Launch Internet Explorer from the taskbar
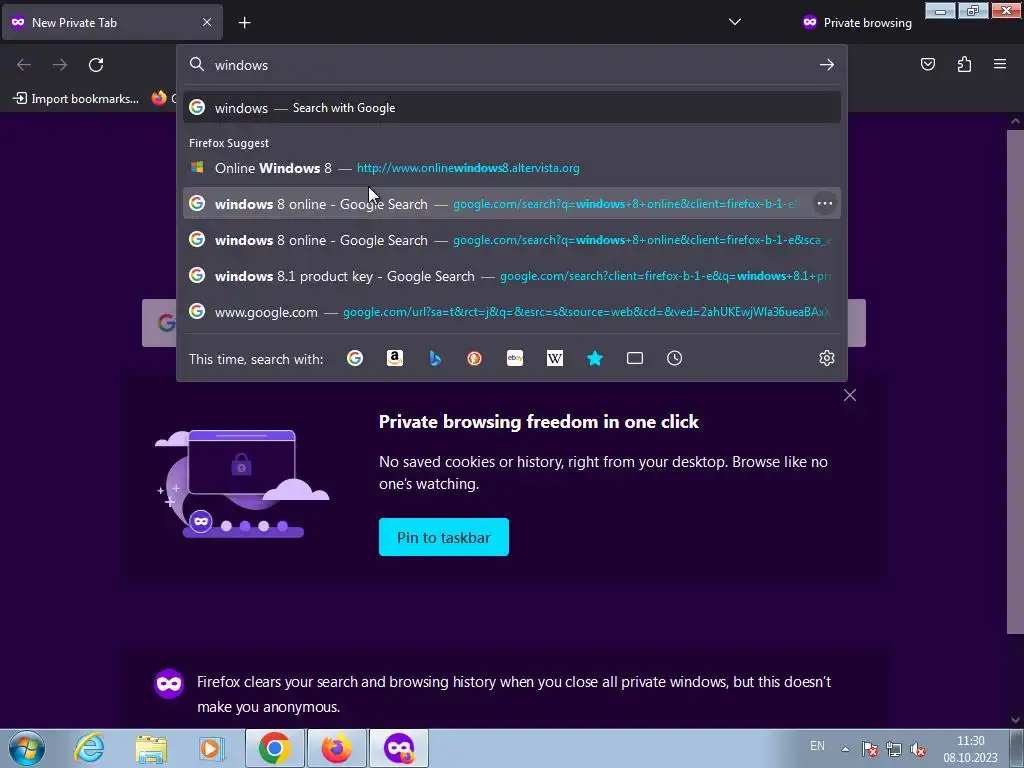The width and height of the screenshot is (1024, 768). pos(89,748)
